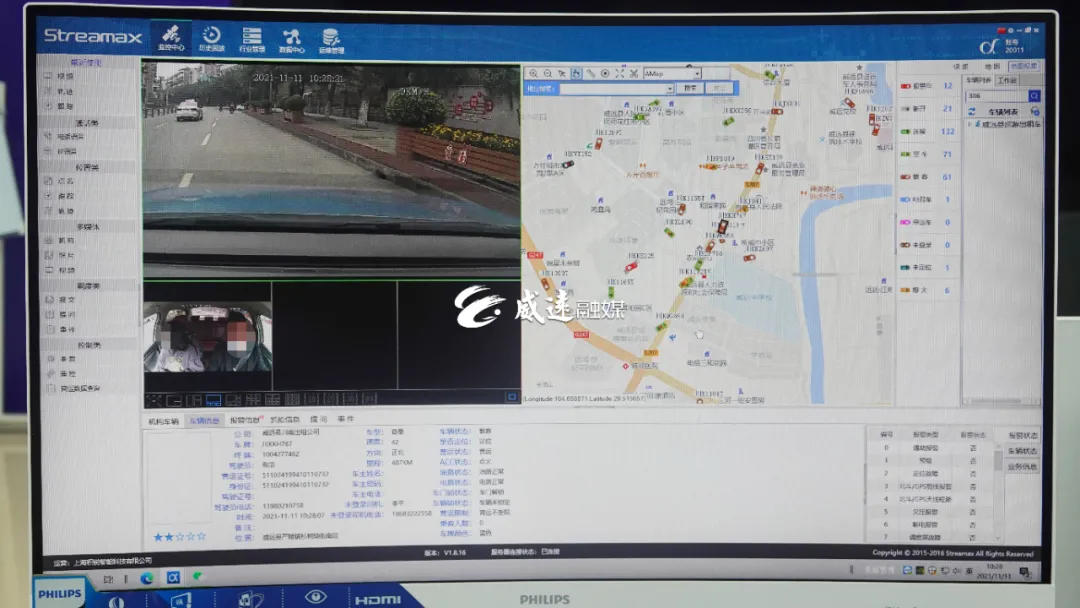Image resolution: width=1080 pixels, height=608 pixels.
Task: Click the Edge browser icon in taskbar
Action: click(147, 577)
